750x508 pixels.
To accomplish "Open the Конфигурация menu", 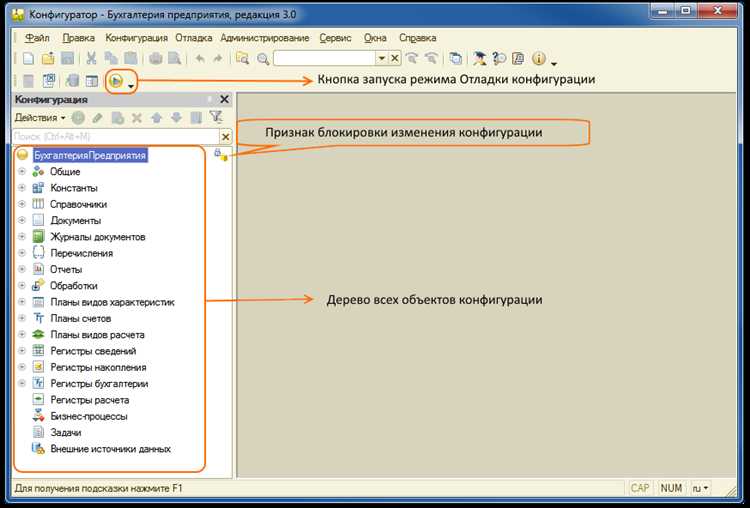I will (x=137, y=37).
